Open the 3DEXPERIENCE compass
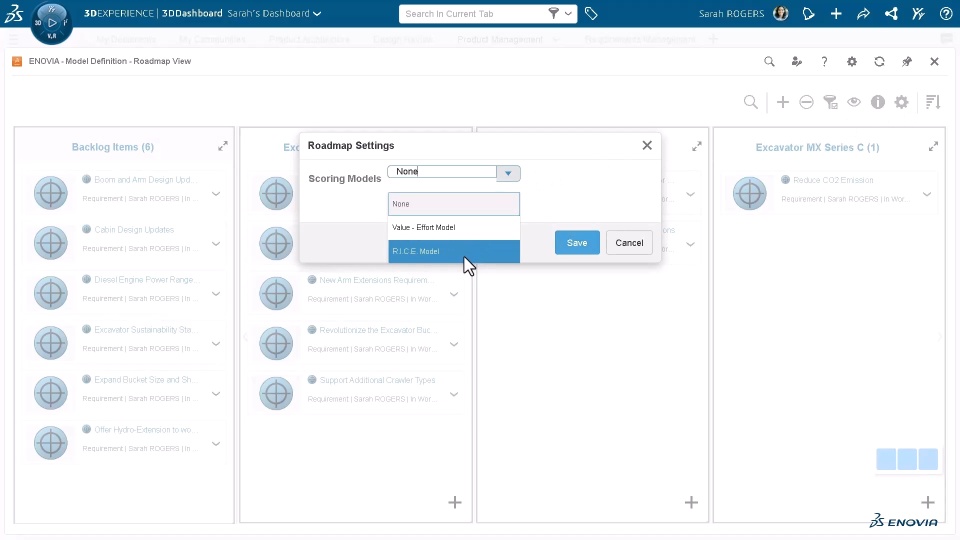This screenshot has height=540, width=960. (x=51, y=23)
